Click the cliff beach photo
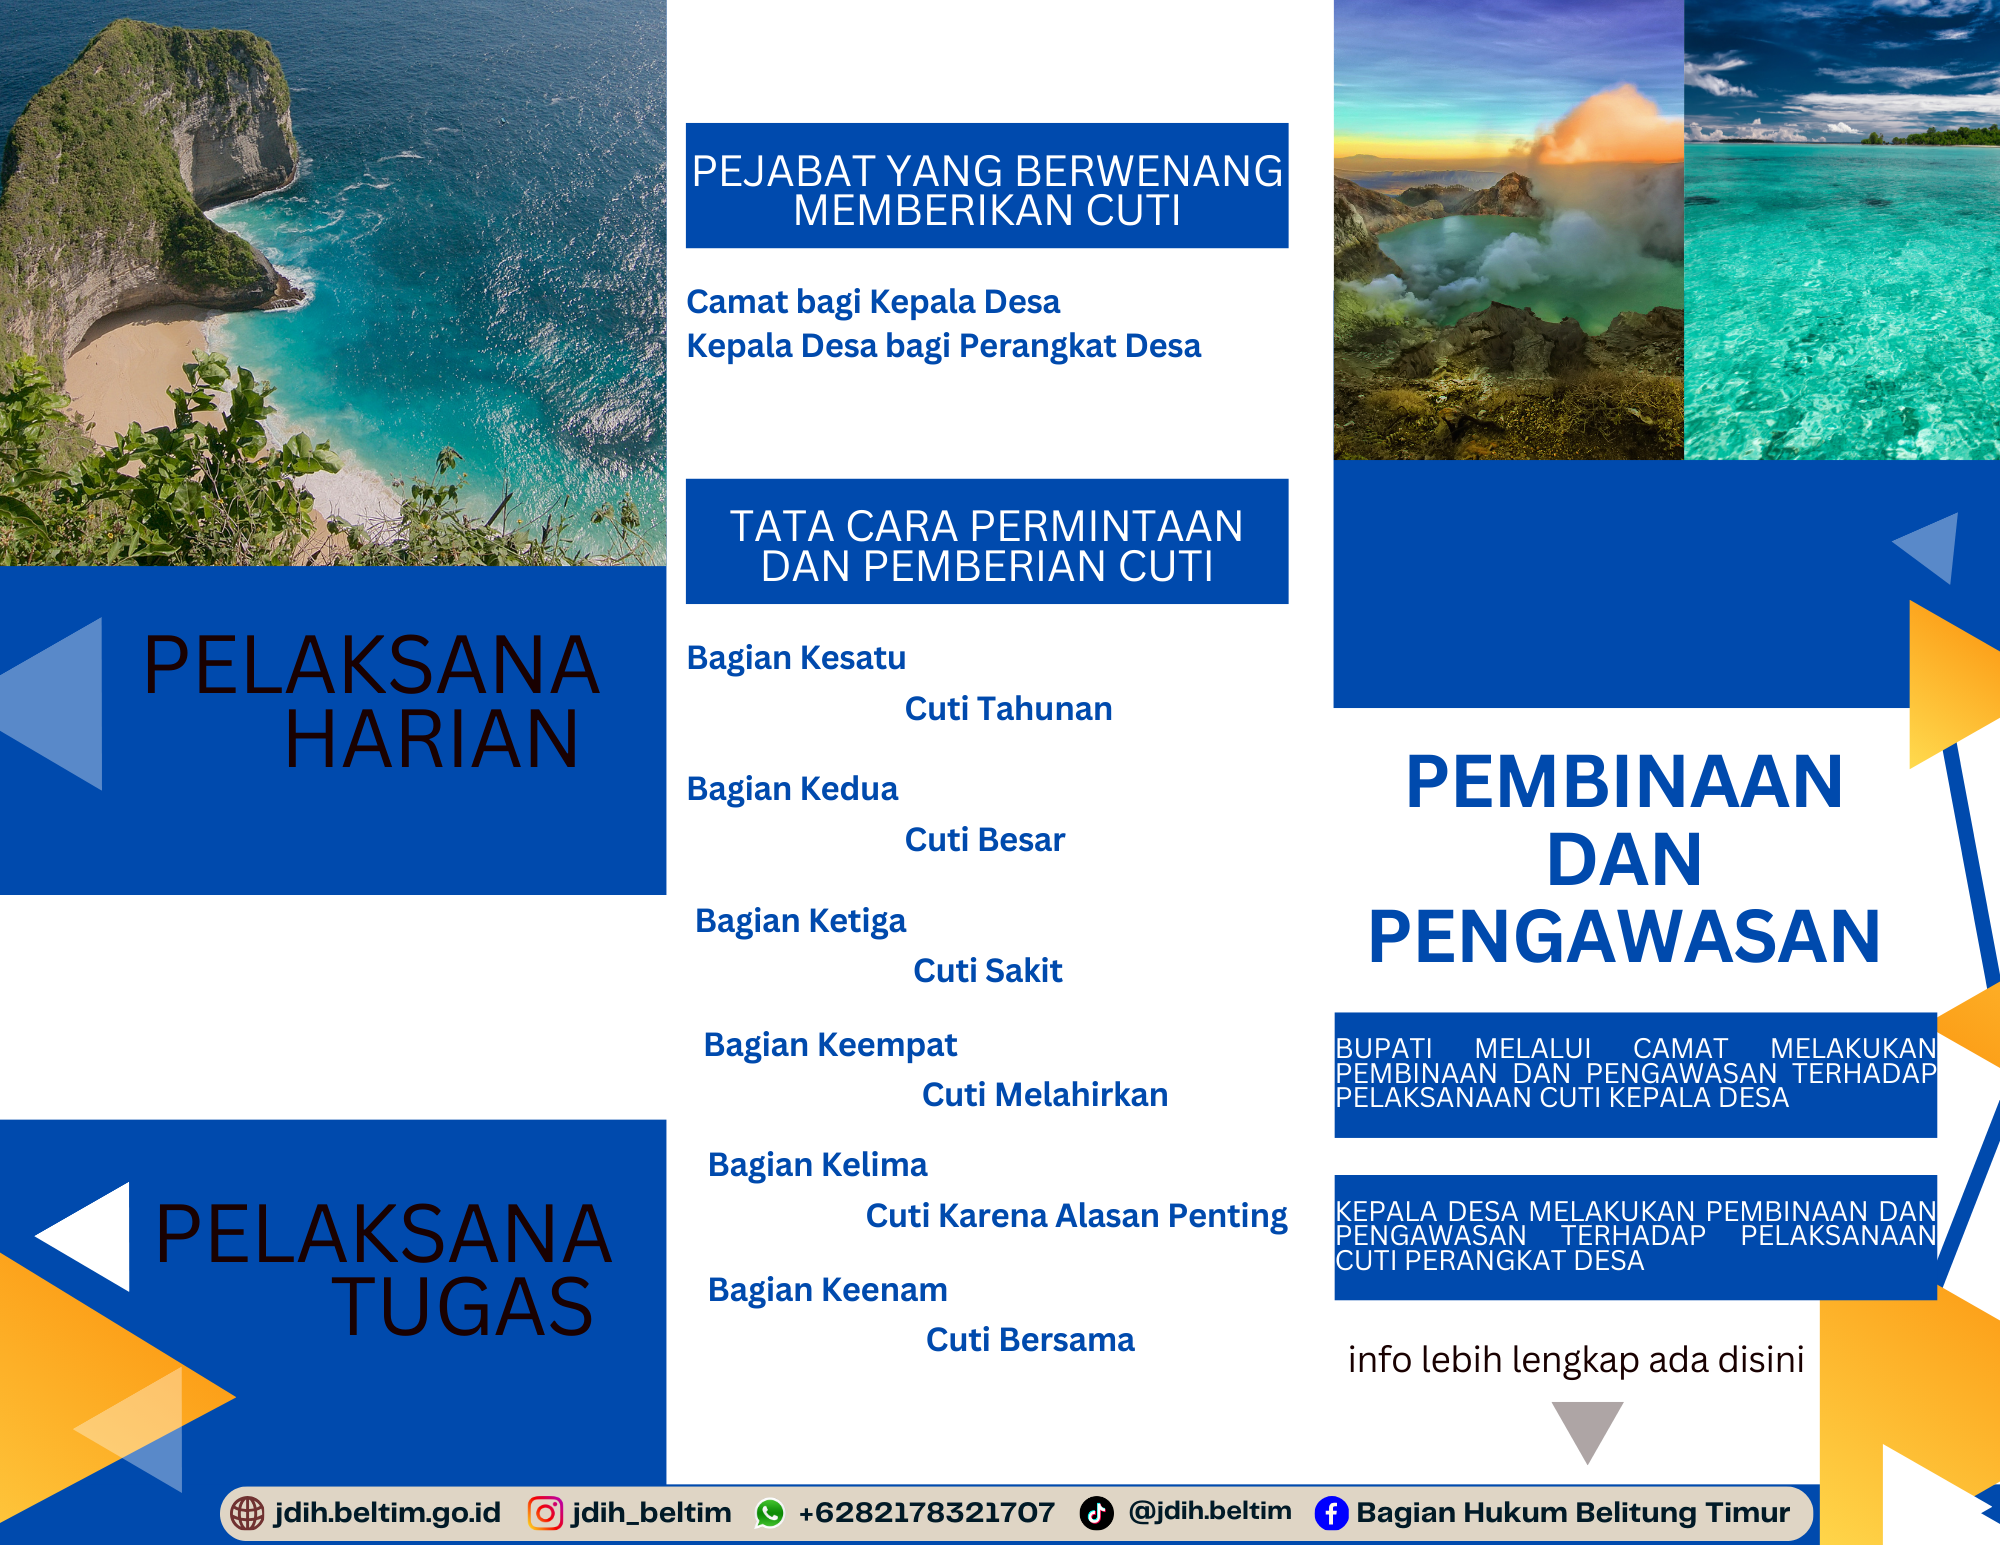2000x1545 pixels. (333, 283)
